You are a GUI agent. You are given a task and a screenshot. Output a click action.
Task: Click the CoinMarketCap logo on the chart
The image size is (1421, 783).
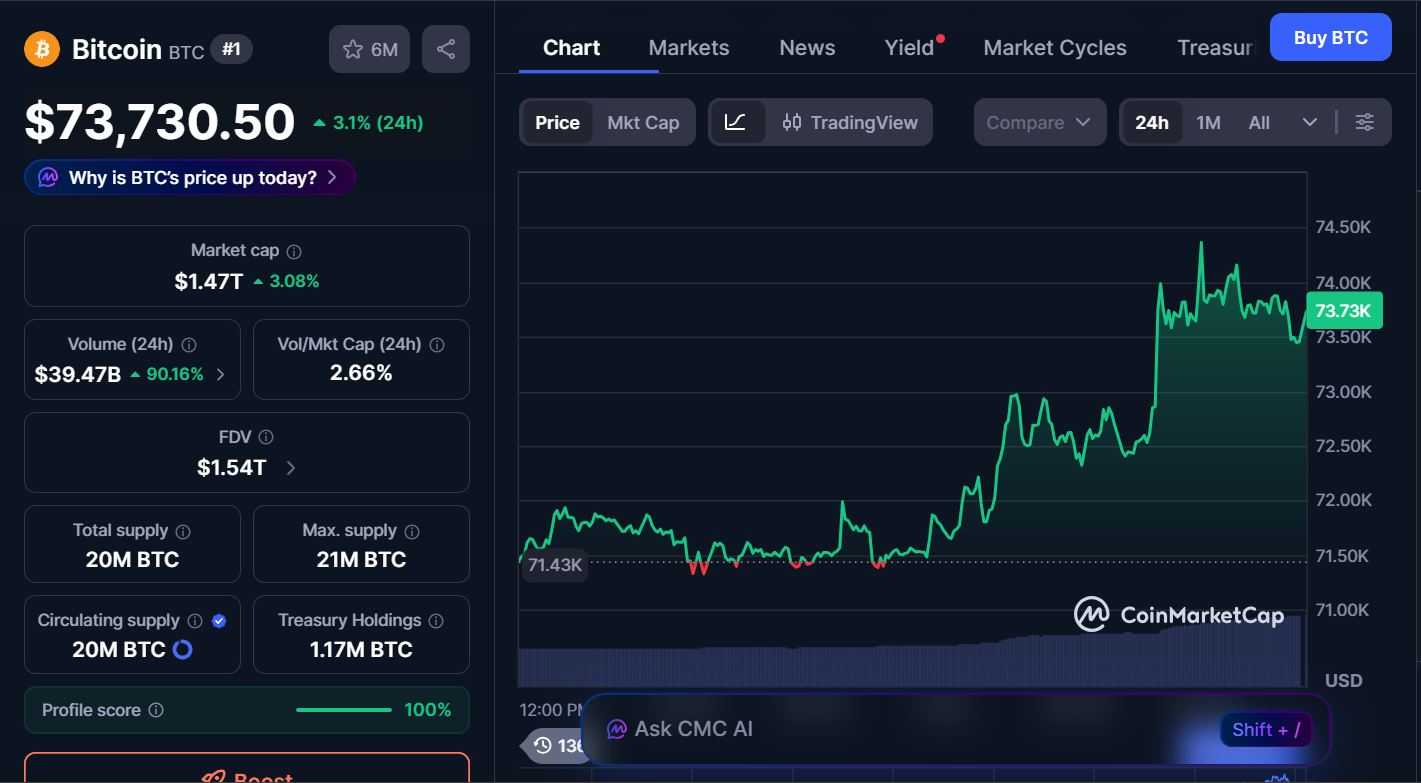point(1092,615)
